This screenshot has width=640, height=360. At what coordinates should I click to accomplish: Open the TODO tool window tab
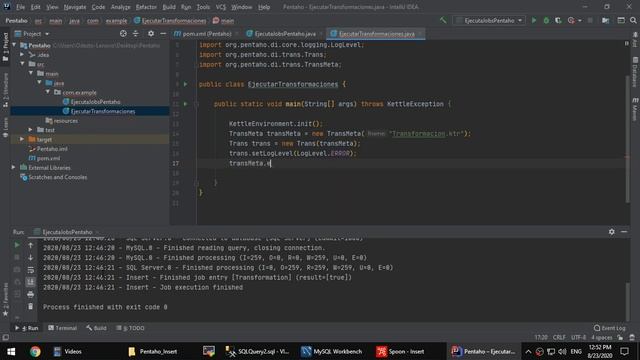(130, 328)
